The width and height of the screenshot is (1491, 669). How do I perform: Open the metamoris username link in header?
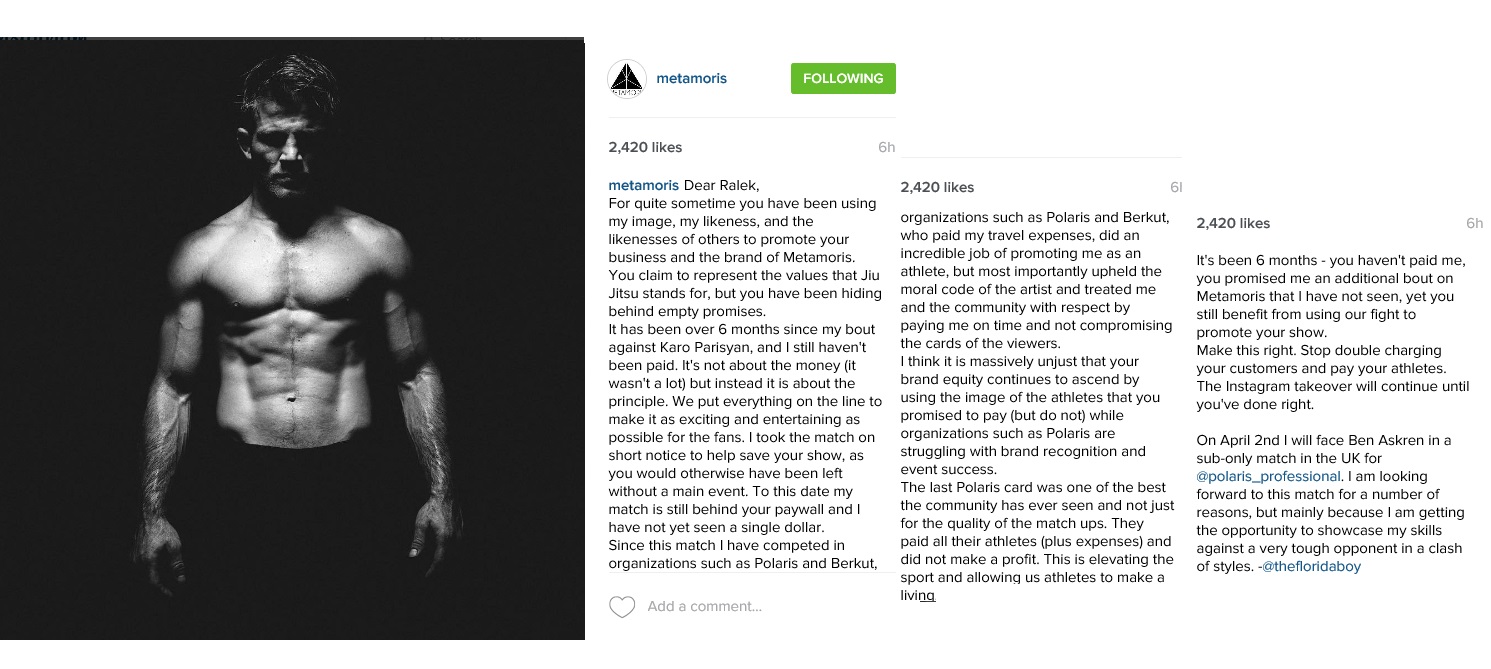[691, 79]
